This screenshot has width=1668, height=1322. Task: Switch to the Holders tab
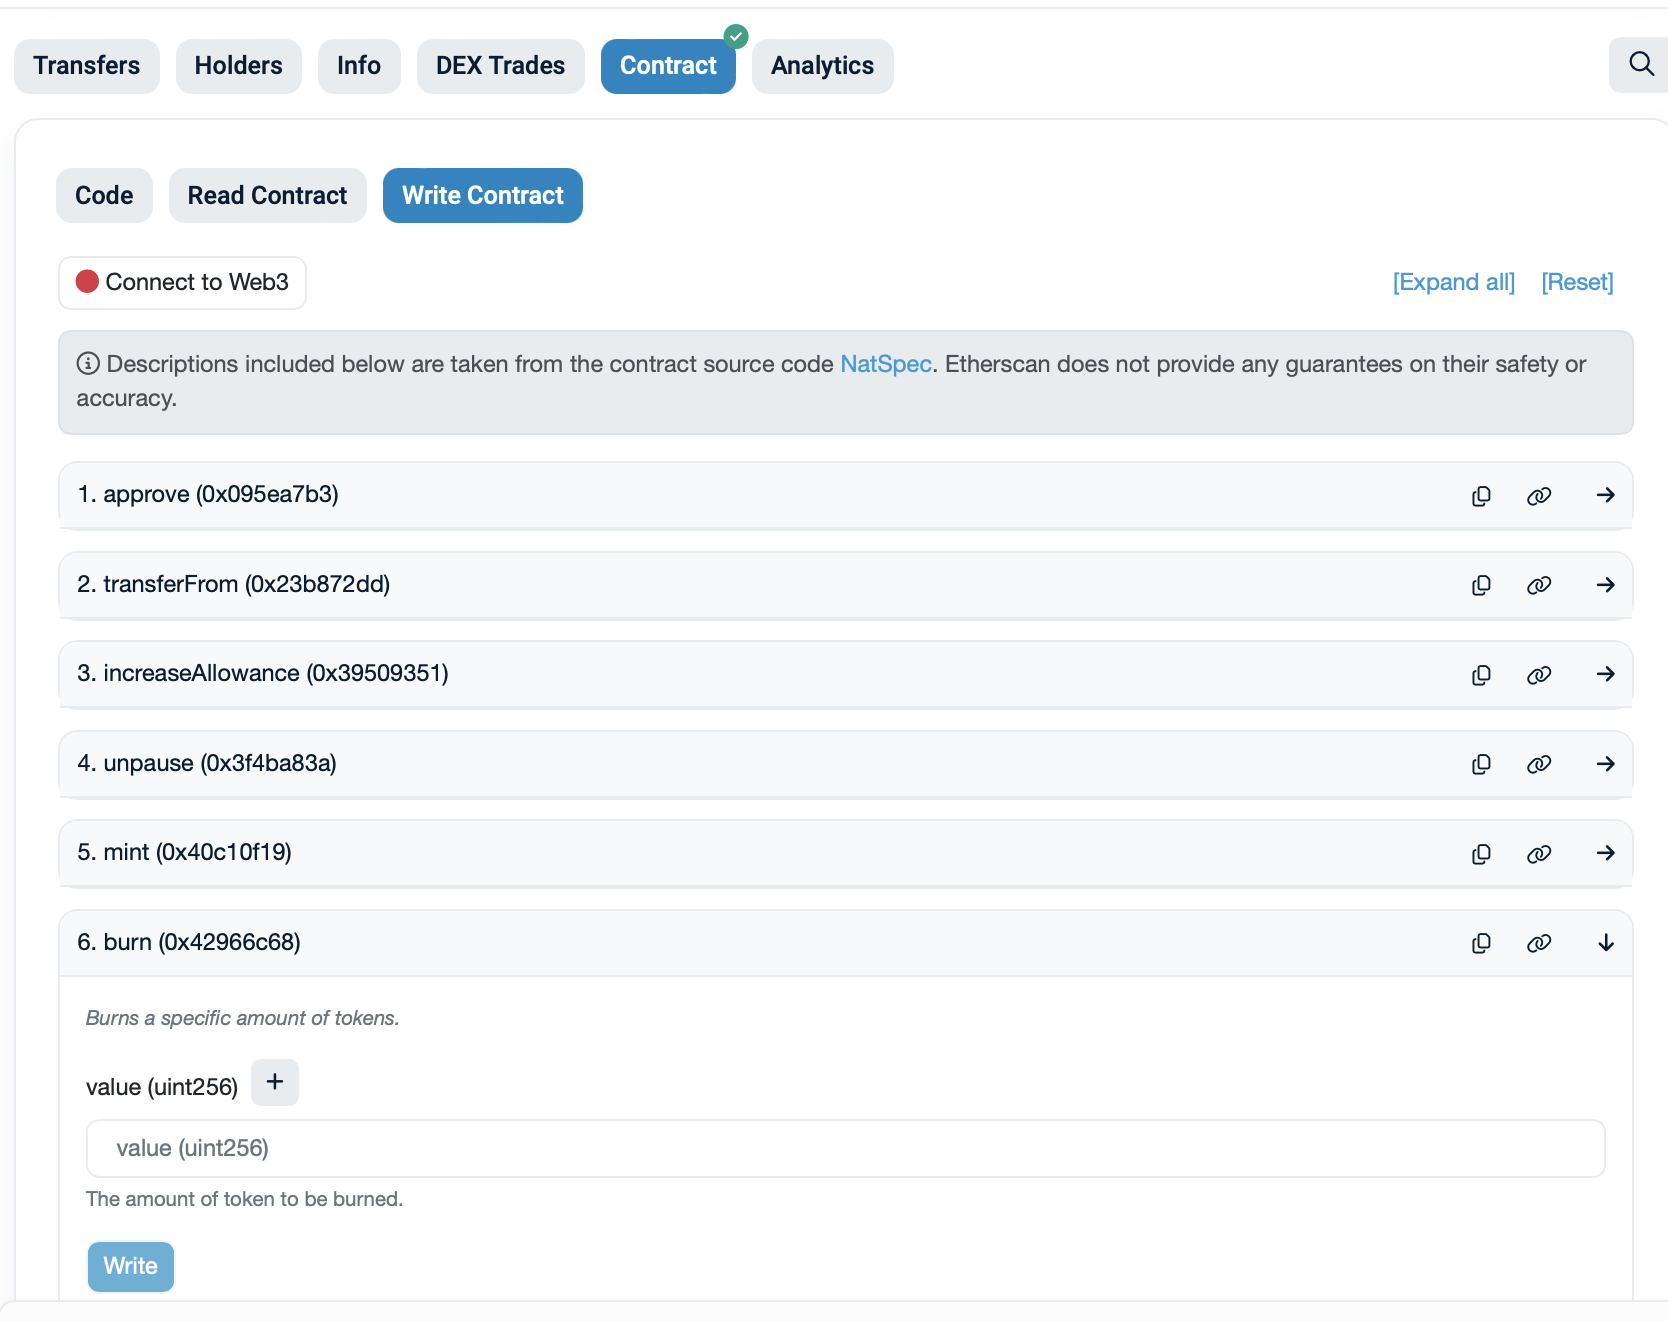[239, 66]
